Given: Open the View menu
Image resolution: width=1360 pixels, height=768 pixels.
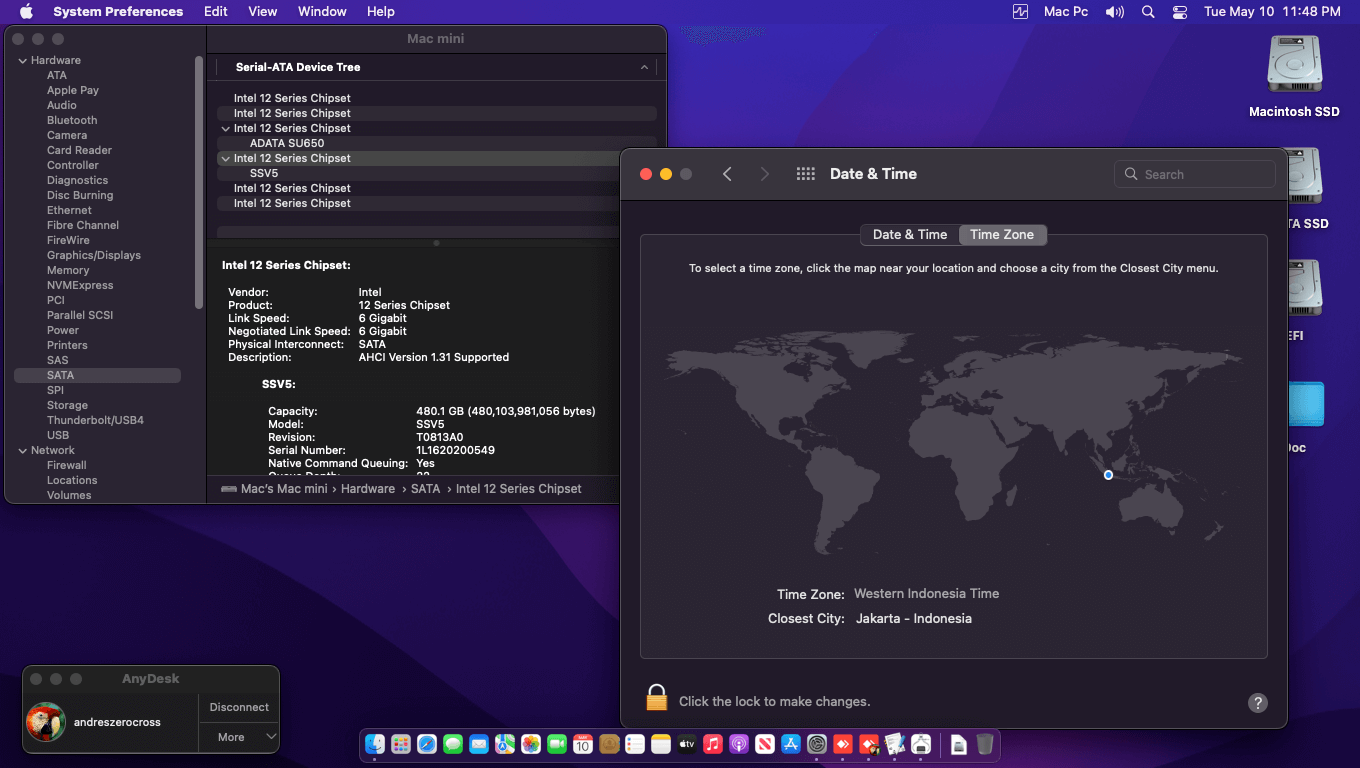Looking at the screenshot, I should (263, 12).
